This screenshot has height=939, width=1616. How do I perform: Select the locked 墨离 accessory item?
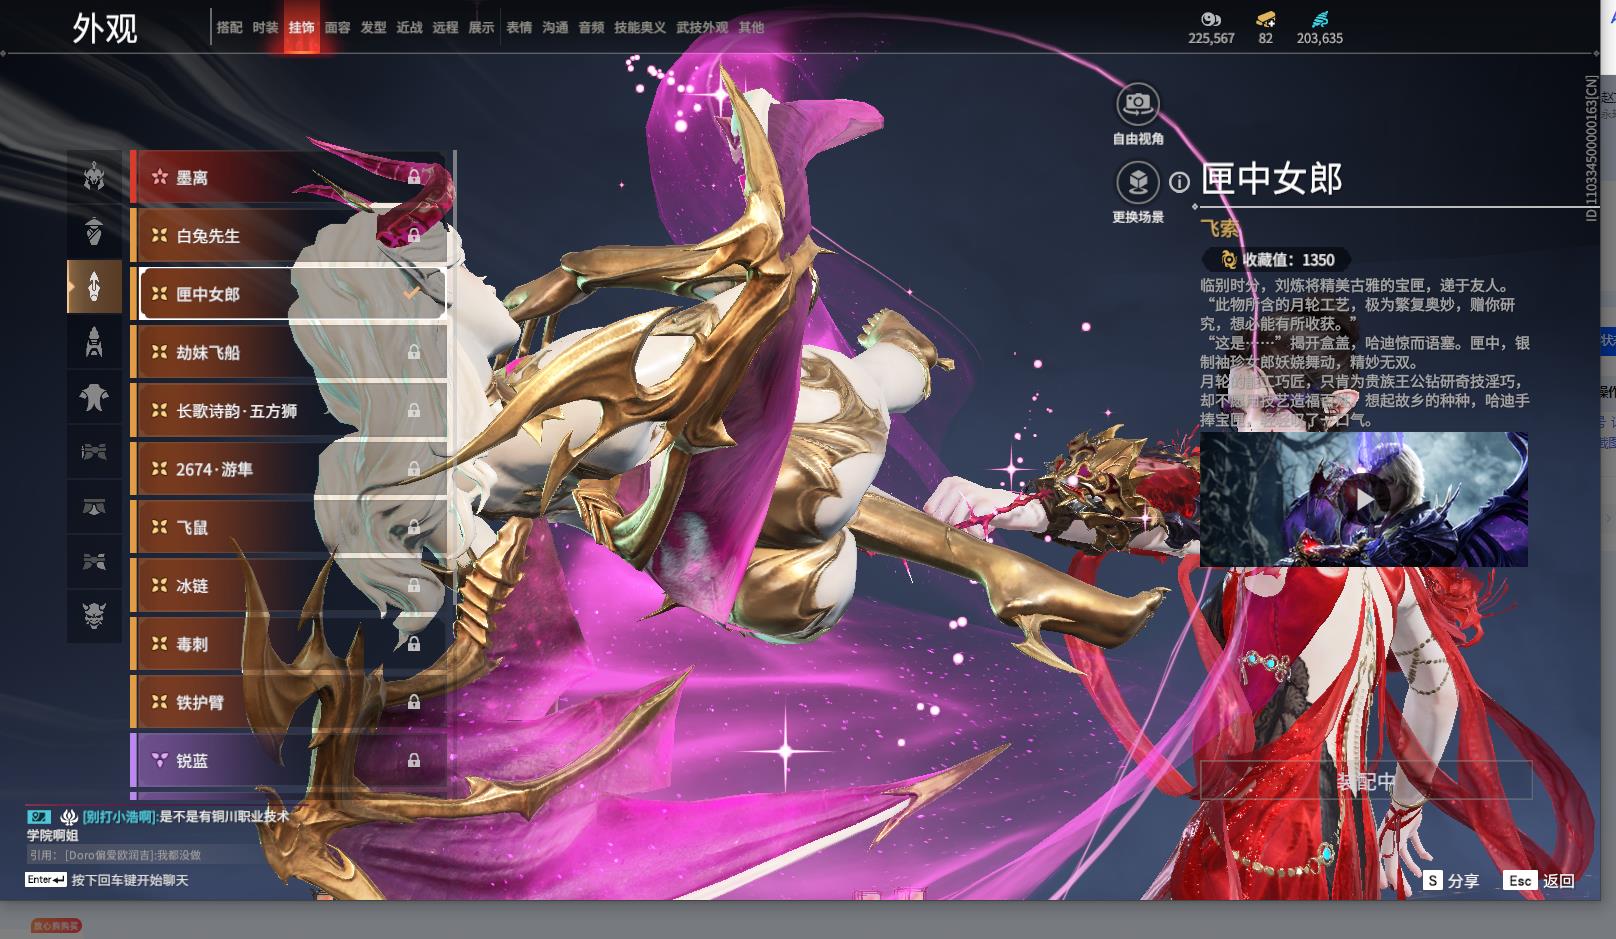288,178
